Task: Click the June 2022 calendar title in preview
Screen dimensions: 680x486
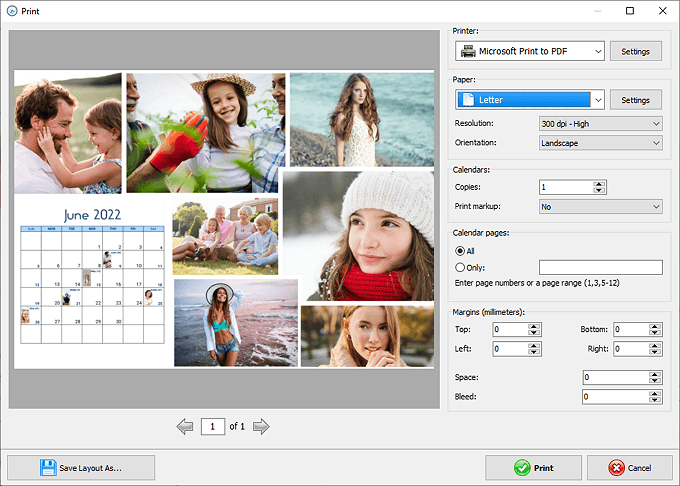Action: (x=92, y=215)
